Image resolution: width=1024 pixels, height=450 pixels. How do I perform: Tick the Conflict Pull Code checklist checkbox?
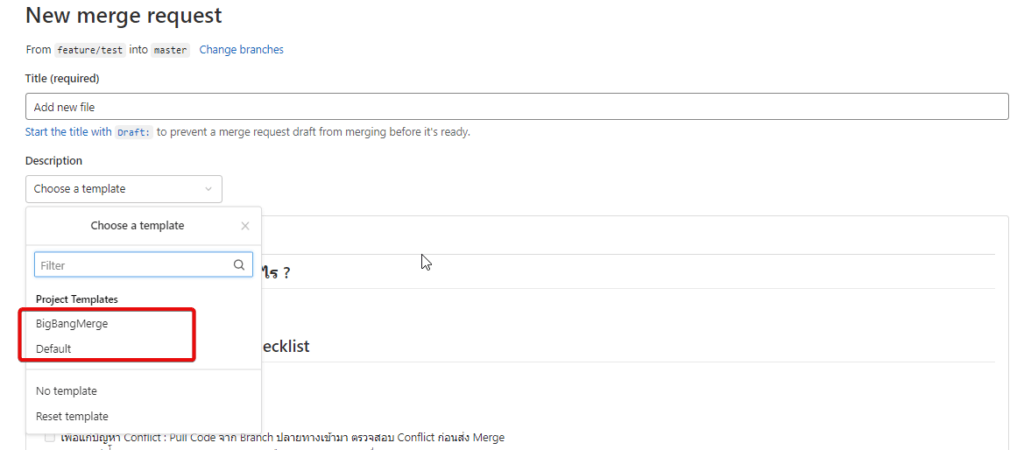(x=50, y=438)
